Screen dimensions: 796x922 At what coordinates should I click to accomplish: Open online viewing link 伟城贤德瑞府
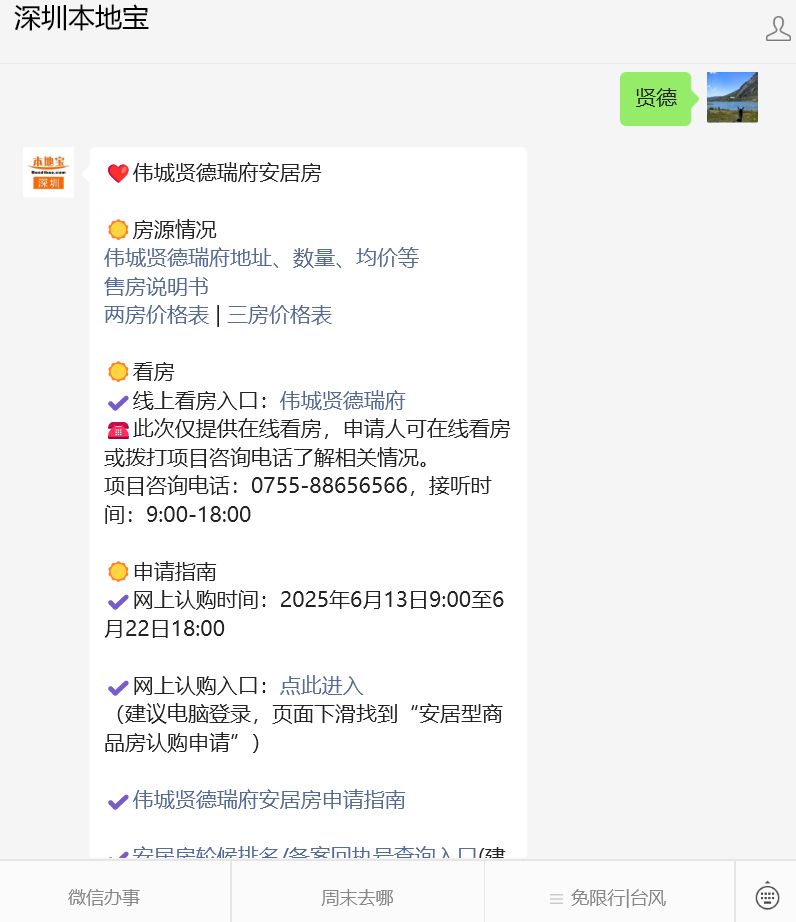coord(343,400)
